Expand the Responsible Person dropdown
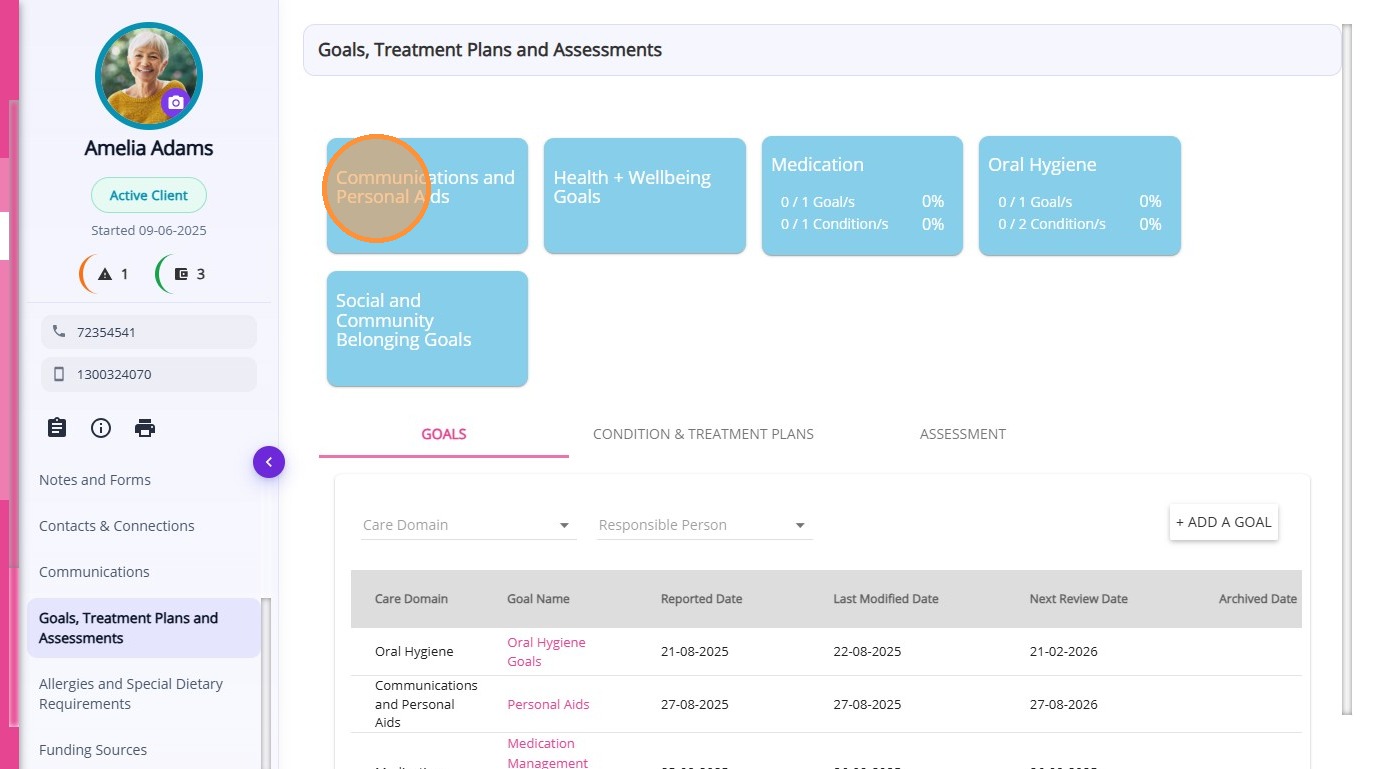This screenshot has width=1376, height=769. click(x=704, y=525)
